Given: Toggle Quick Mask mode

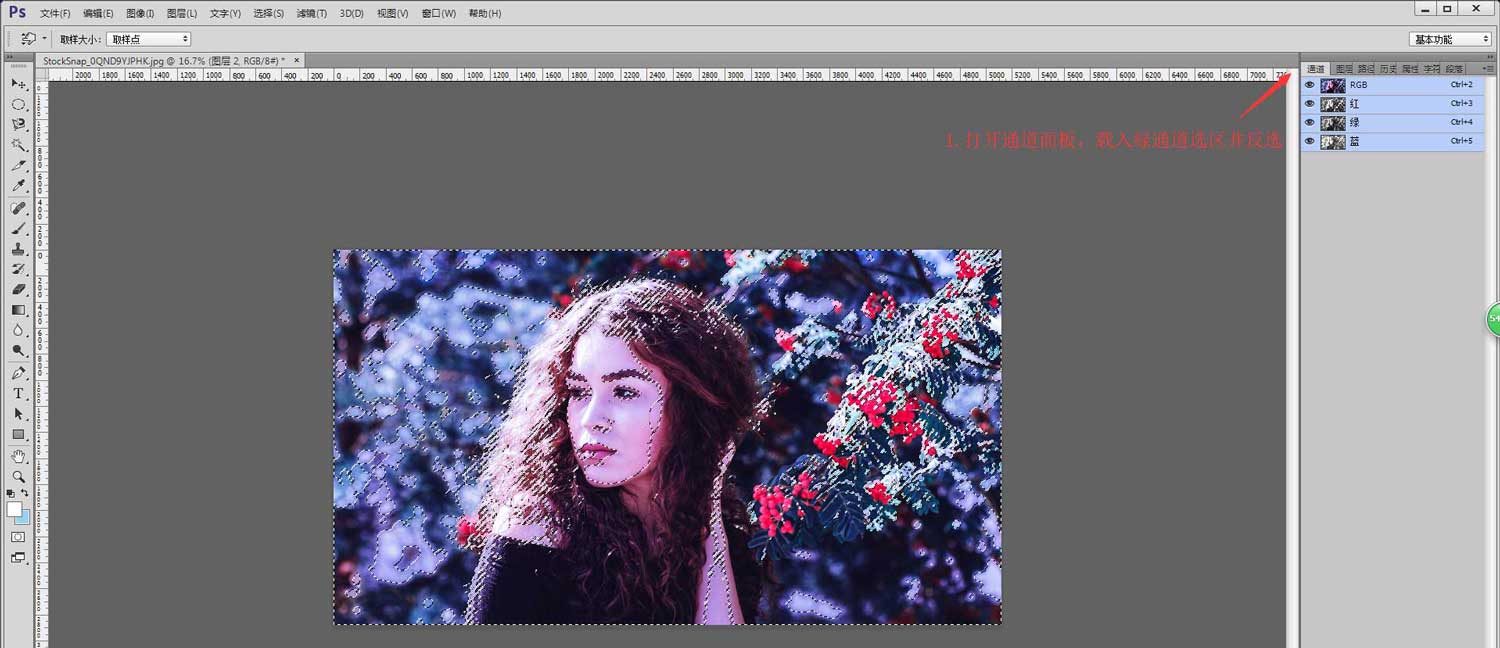Looking at the screenshot, I should point(18,537).
